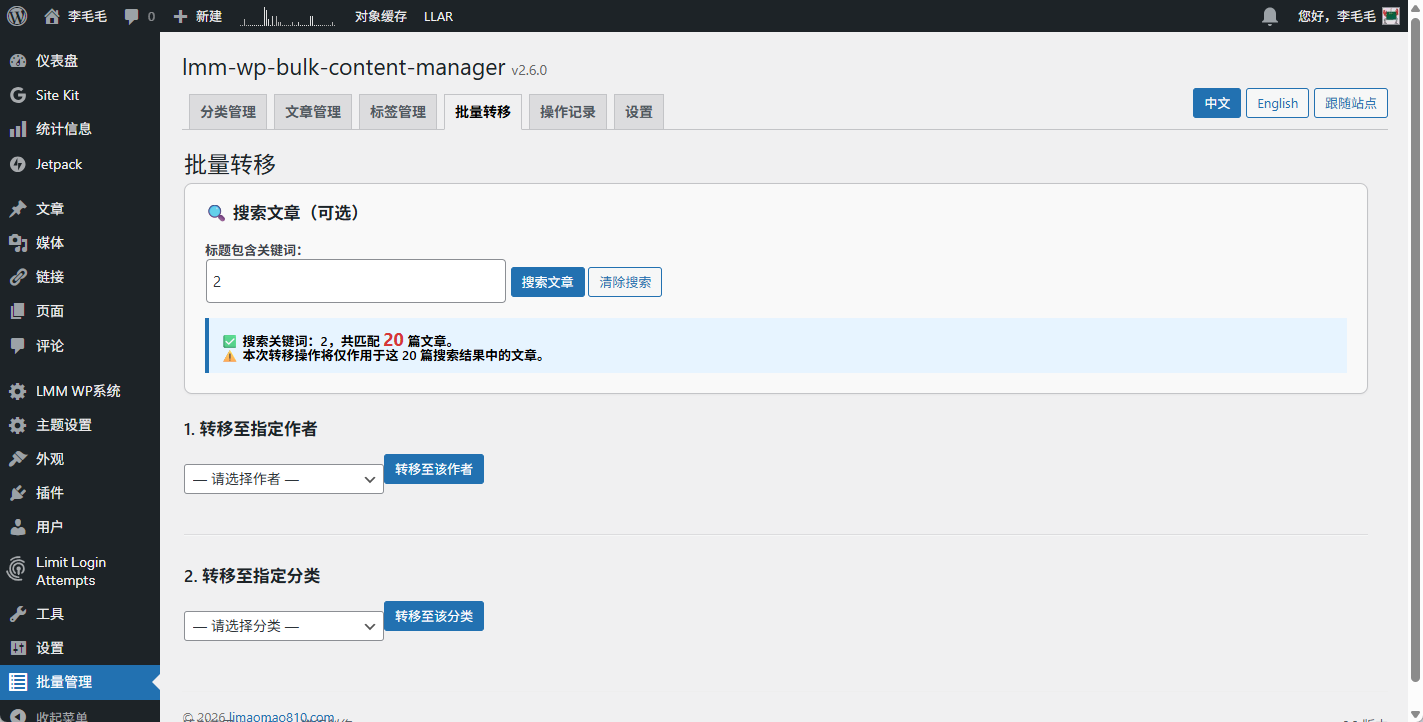Open the 新建 menu in admin bar
This screenshot has height=722, width=1423.
(x=198, y=16)
